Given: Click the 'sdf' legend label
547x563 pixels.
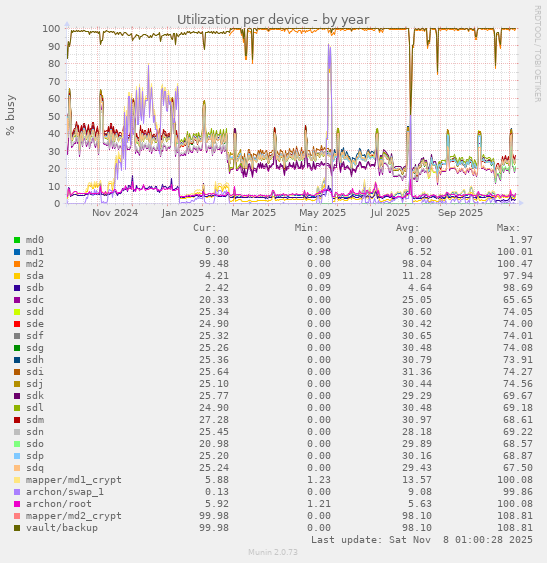Looking at the screenshot, I should [34, 336].
